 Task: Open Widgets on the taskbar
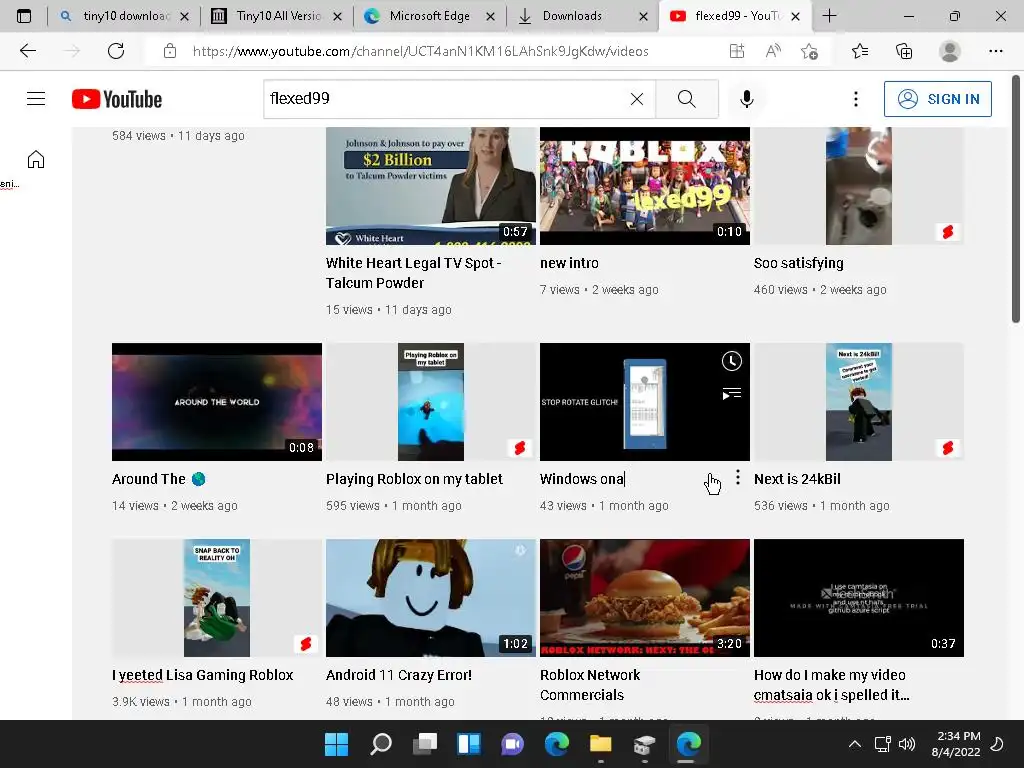click(x=469, y=744)
